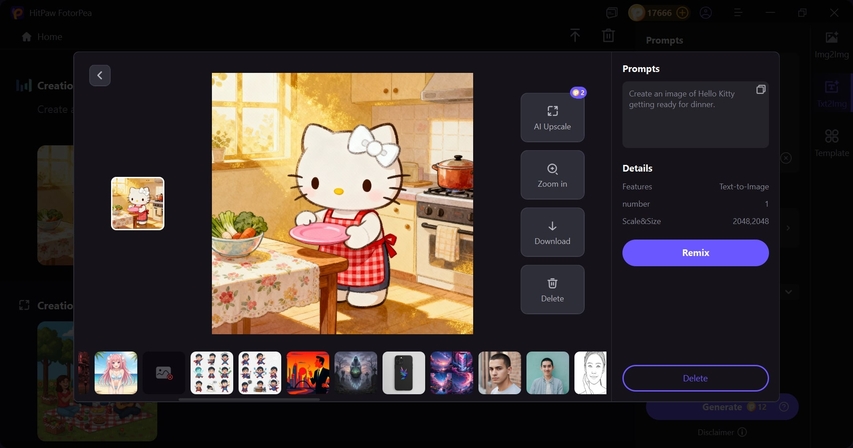Click the main Hello Kitty kitchen image
The width and height of the screenshot is (853, 448).
tap(342, 203)
